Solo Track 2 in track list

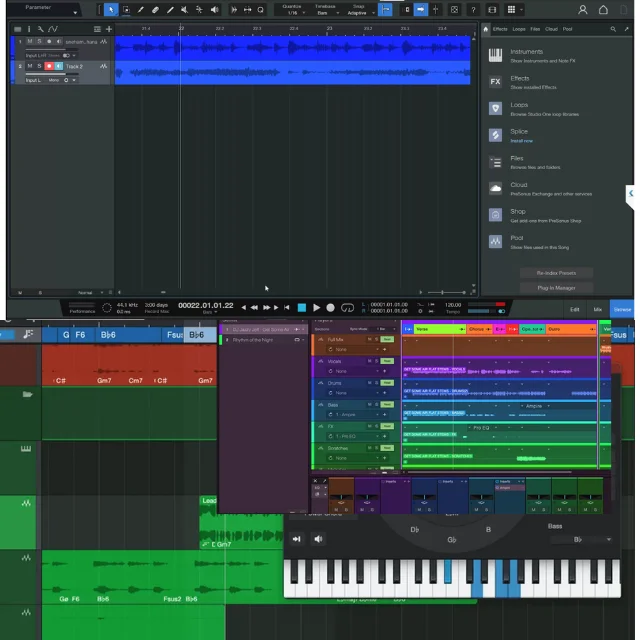(x=38, y=67)
